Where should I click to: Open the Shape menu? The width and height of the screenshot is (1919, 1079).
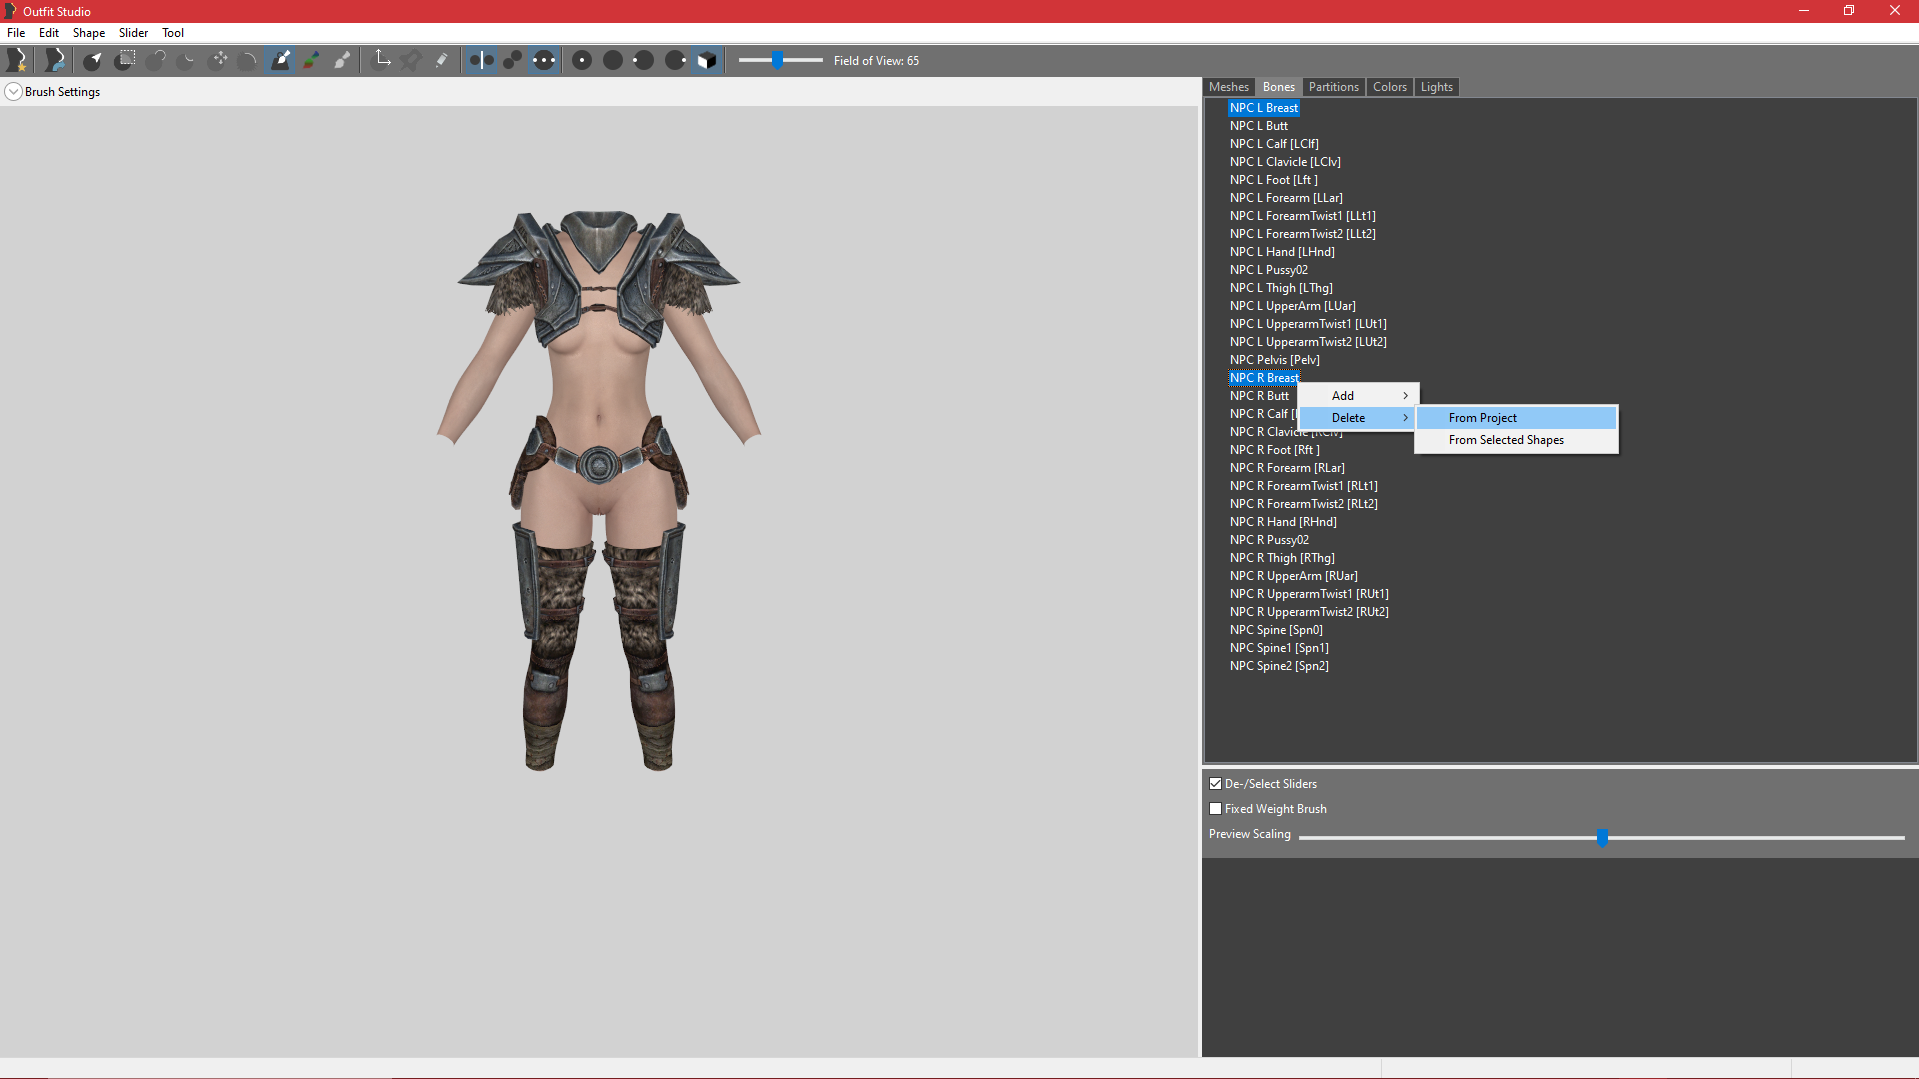tap(89, 33)
